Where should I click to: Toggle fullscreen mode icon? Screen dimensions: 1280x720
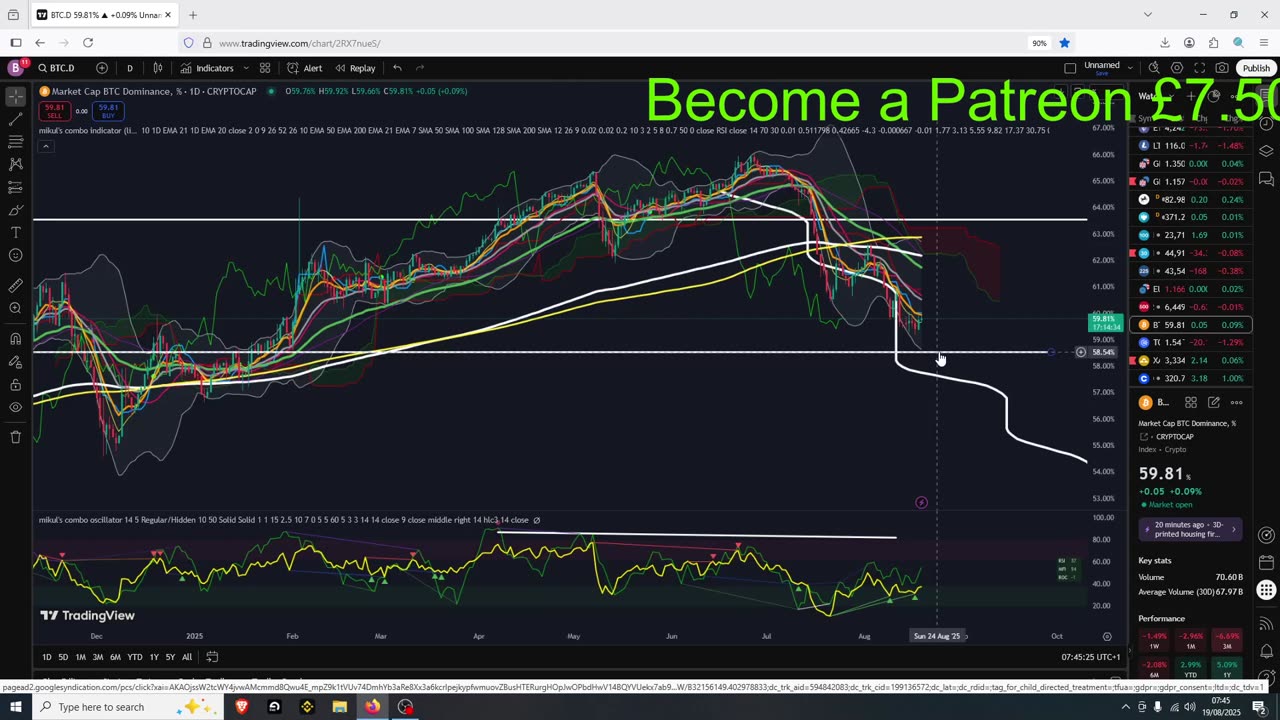coord(1200,68)
